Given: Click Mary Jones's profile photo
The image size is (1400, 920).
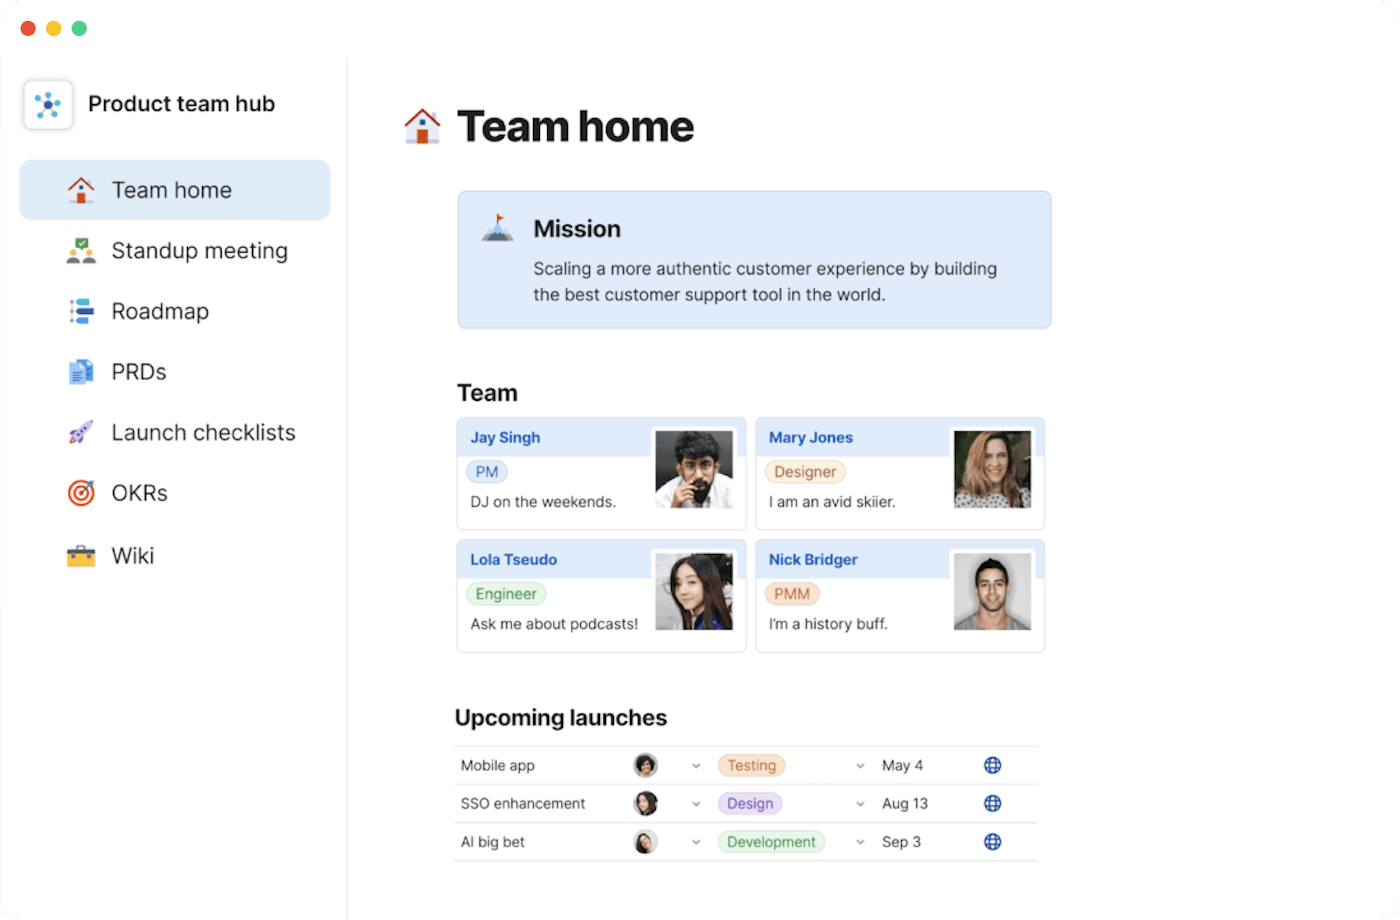Looking at the screenshot, I should [x=992, y=469].
